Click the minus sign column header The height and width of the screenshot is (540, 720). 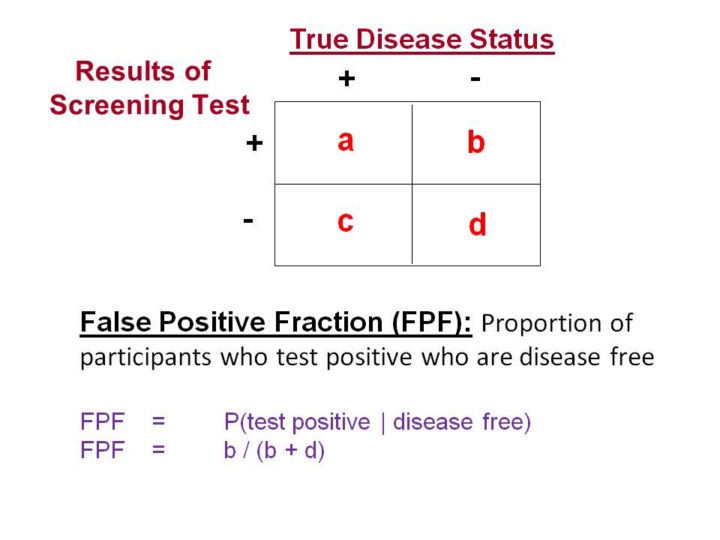point(474,78)
